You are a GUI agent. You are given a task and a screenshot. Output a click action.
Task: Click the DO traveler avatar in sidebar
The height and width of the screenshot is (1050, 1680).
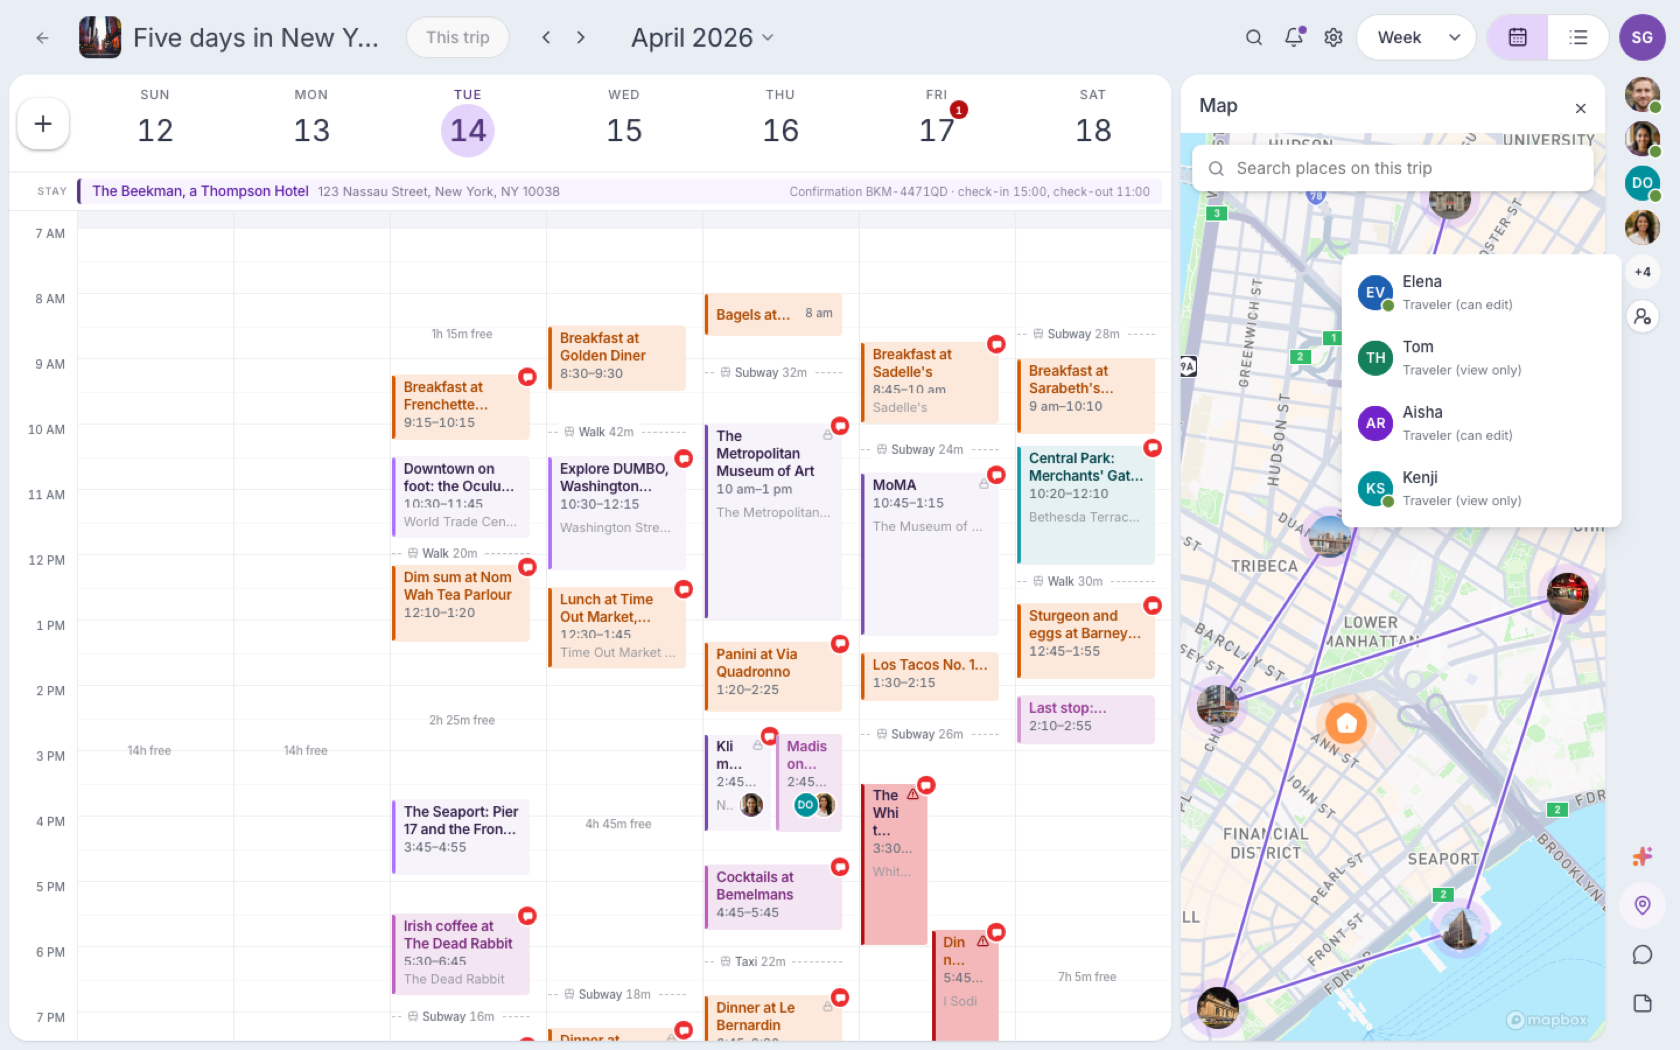(x=1642, y=183)
